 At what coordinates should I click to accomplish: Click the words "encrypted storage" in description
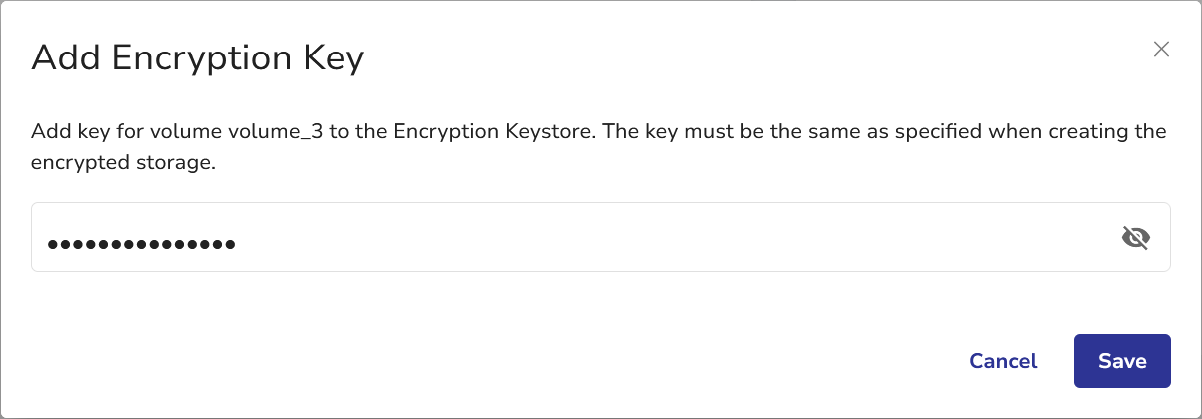tap(122, 162)
